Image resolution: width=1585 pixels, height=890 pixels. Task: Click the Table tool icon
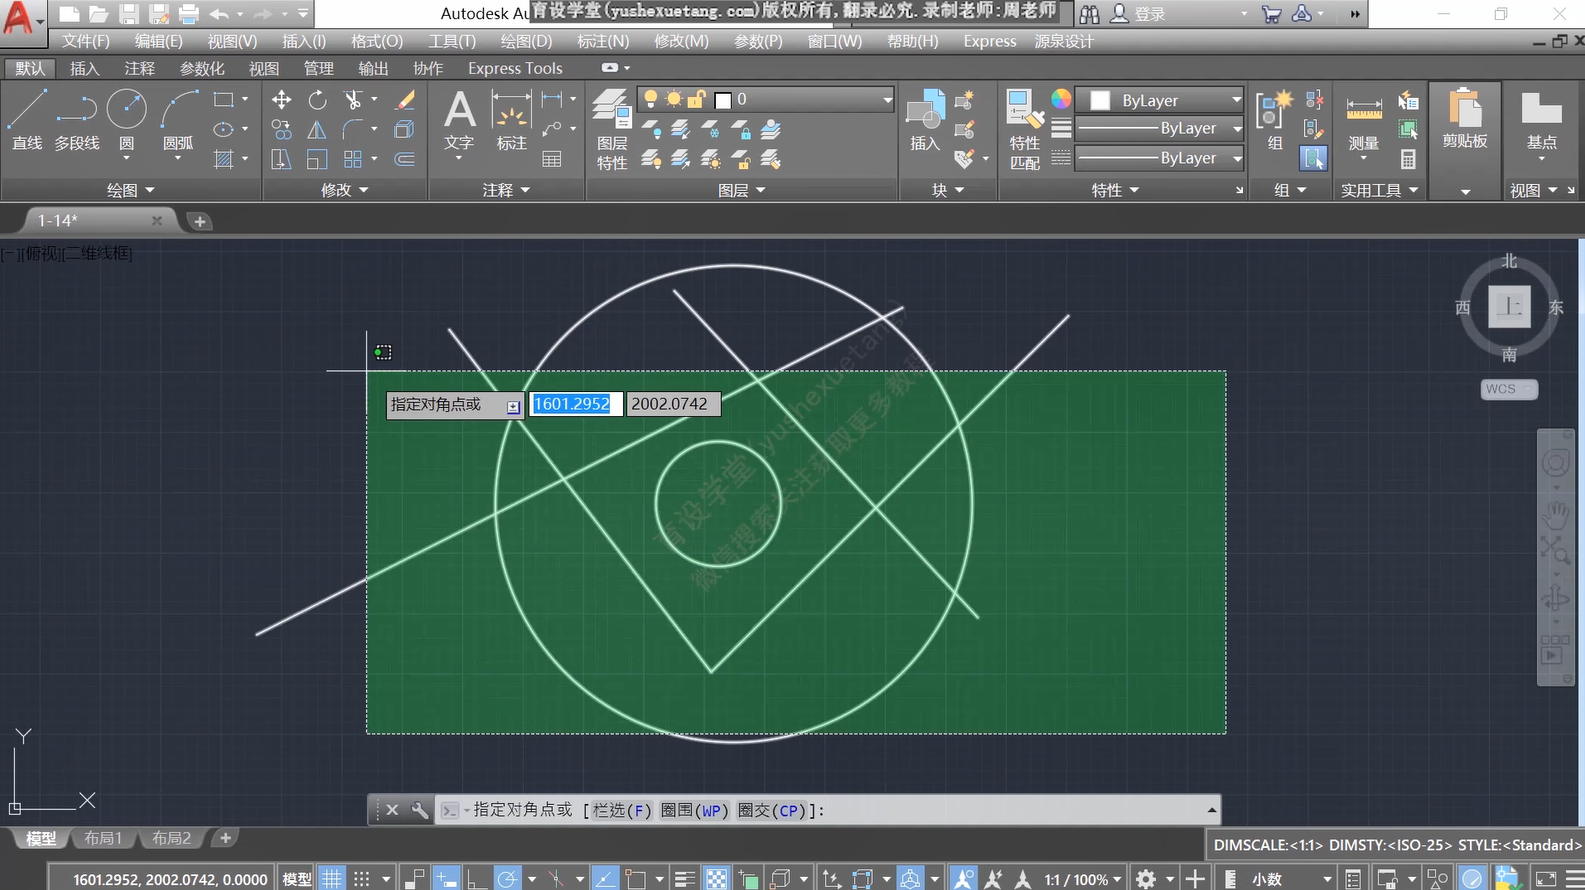click(x=551, y=159)
